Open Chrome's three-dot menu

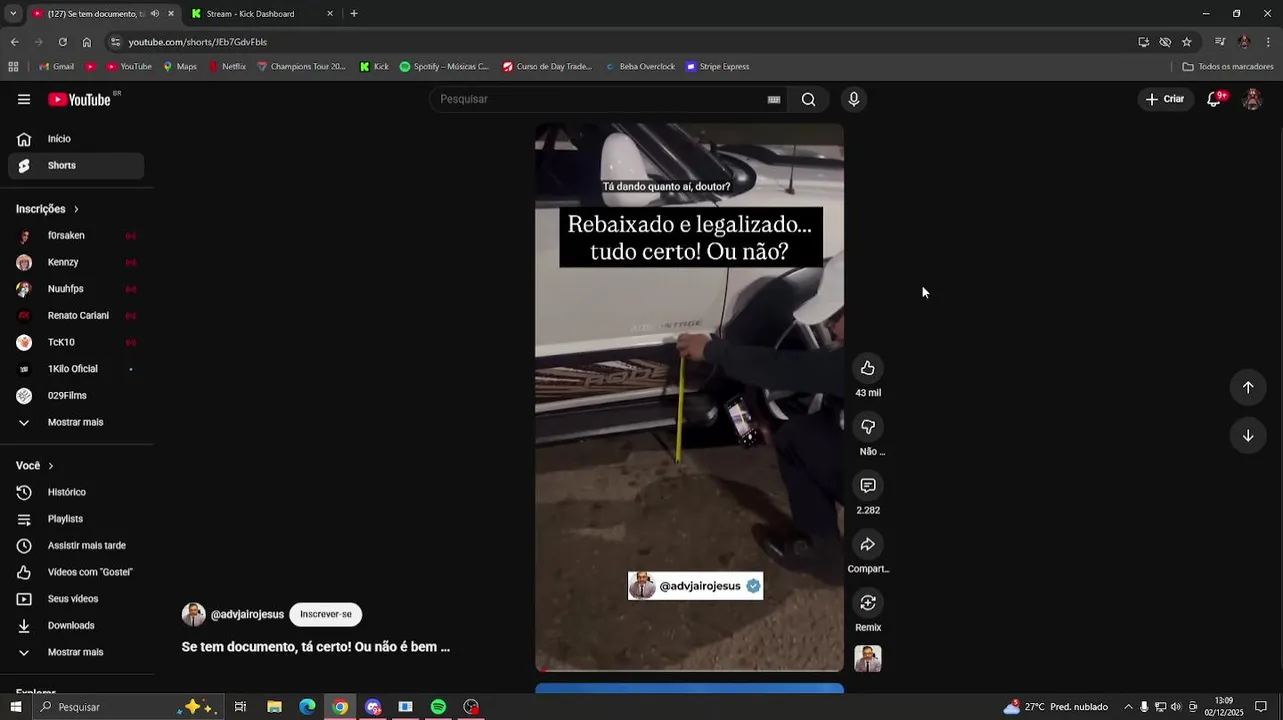pos(1268,42)
